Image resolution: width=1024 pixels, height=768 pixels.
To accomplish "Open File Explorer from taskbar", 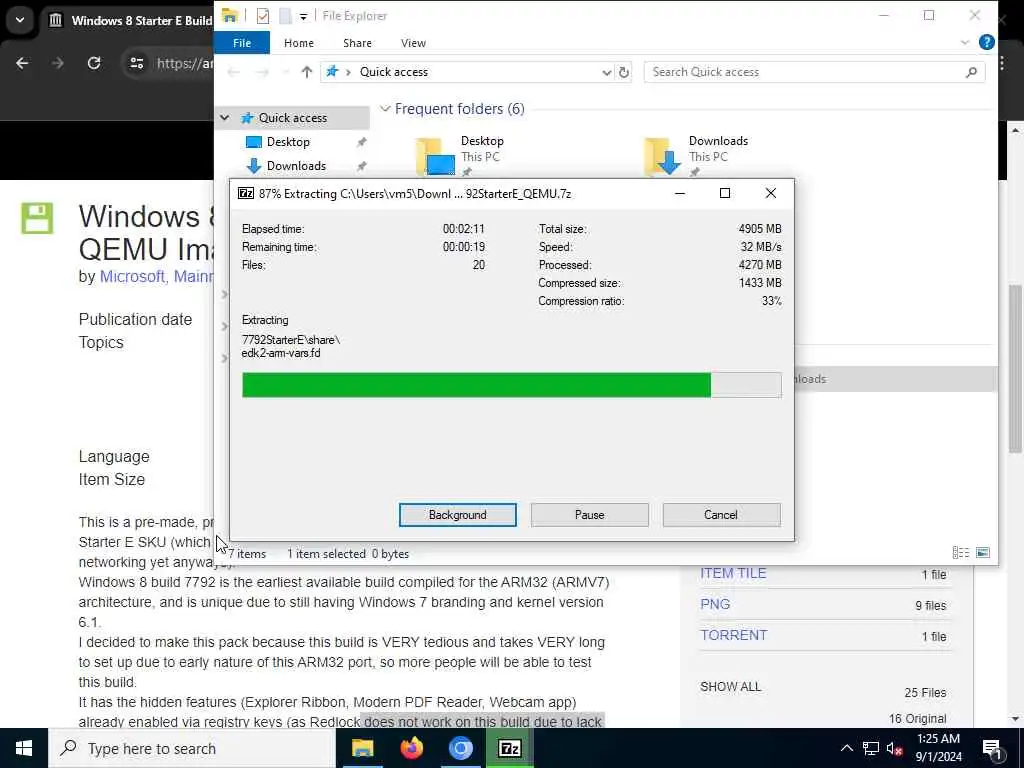I will click(x=362, y=748).
